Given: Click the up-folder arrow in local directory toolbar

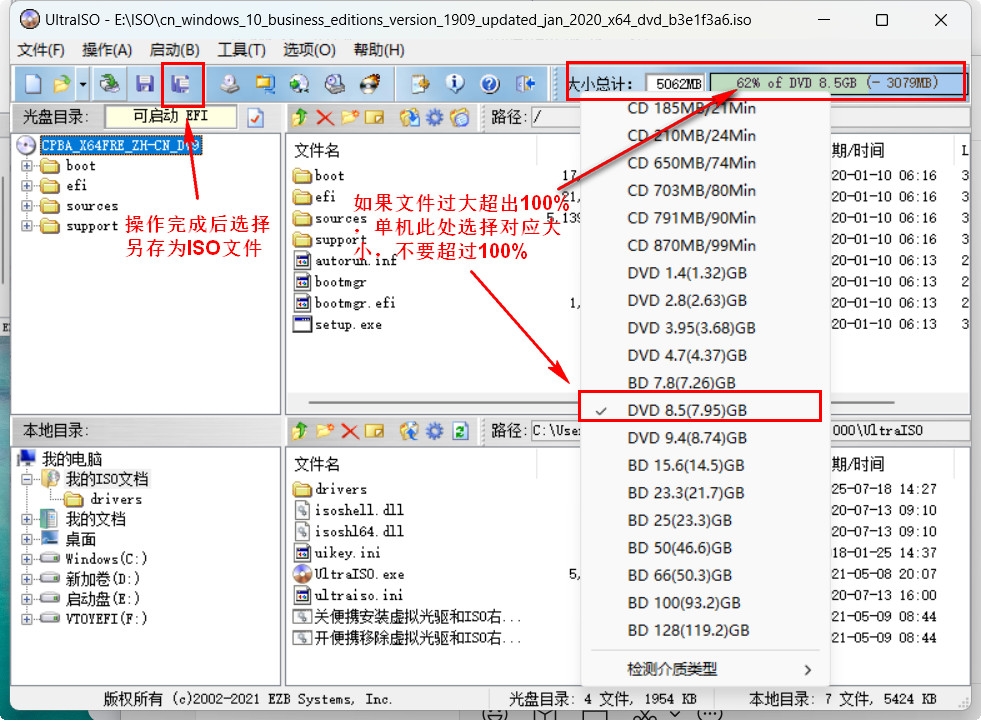Looking at the screenshot, I should click(299, 431).
